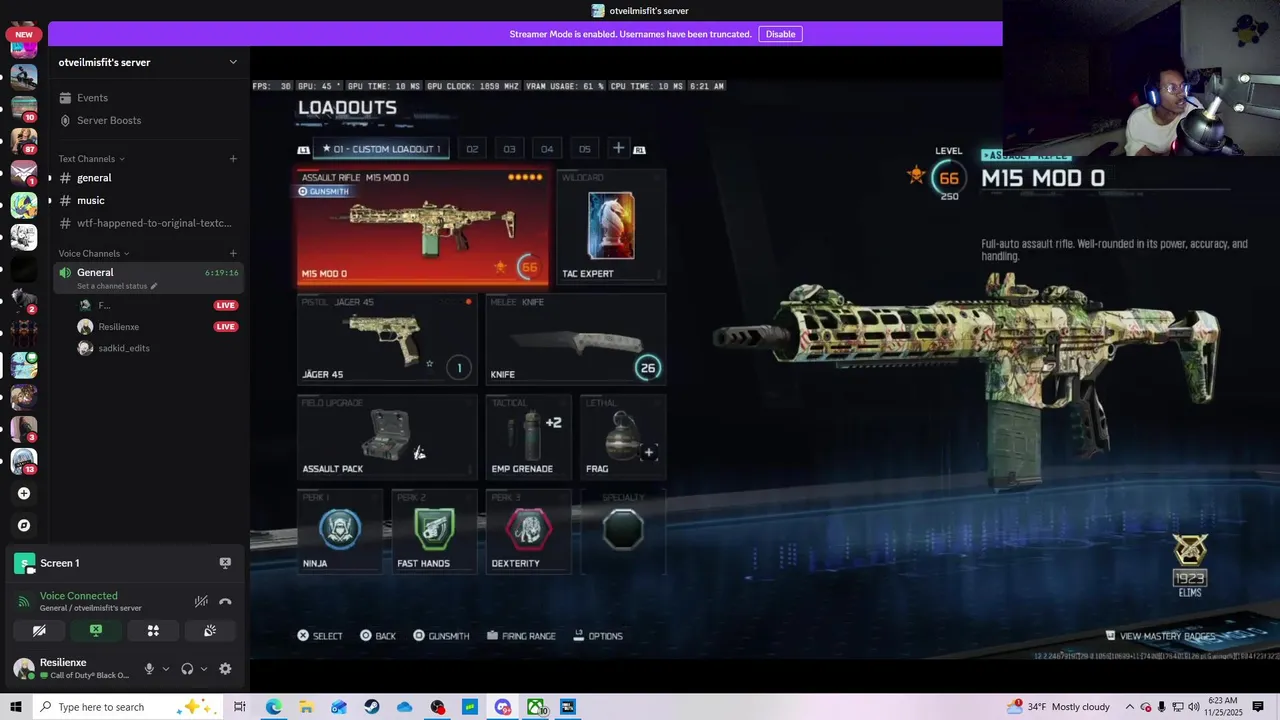The width and height of the screenshot is (1280, 720).
Task: Open the soundboard button
Action: (210, 631)
